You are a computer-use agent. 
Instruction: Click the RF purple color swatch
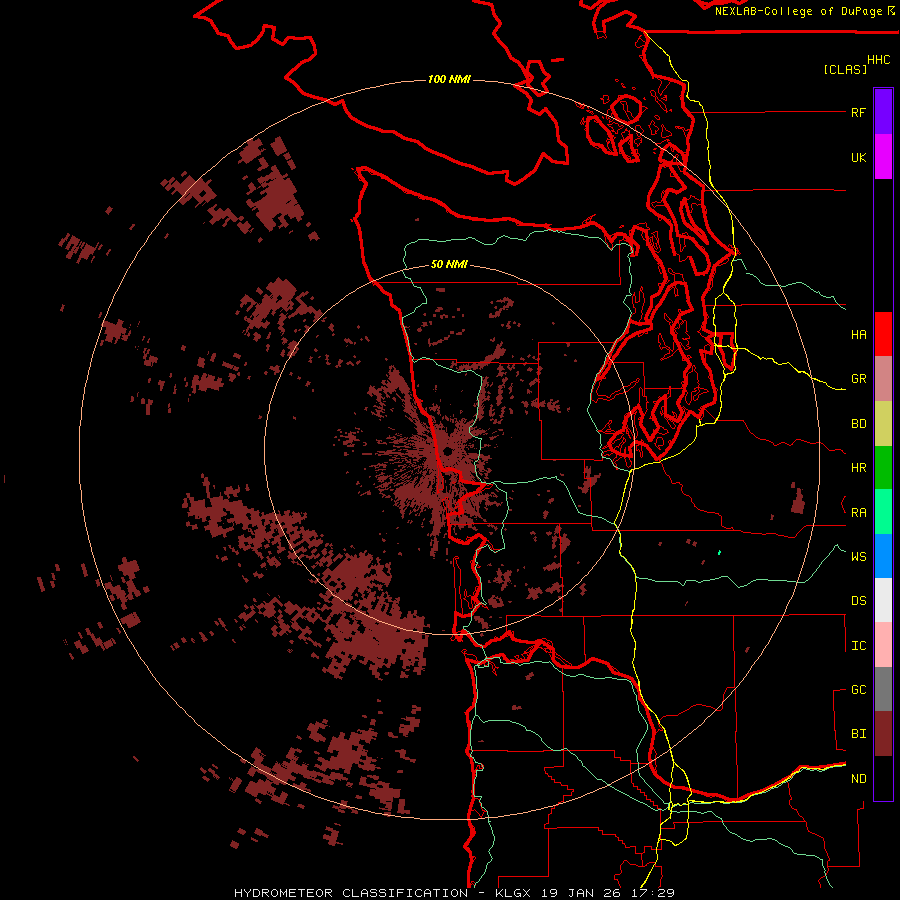click(883, 112)
